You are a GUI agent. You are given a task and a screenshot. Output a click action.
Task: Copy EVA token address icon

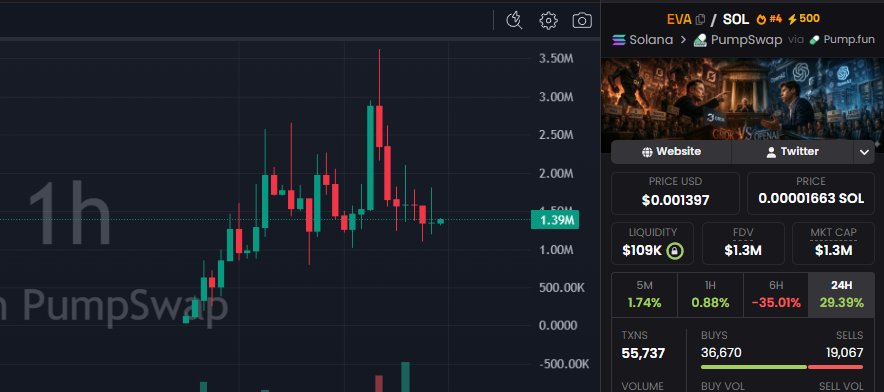point(701,19)
